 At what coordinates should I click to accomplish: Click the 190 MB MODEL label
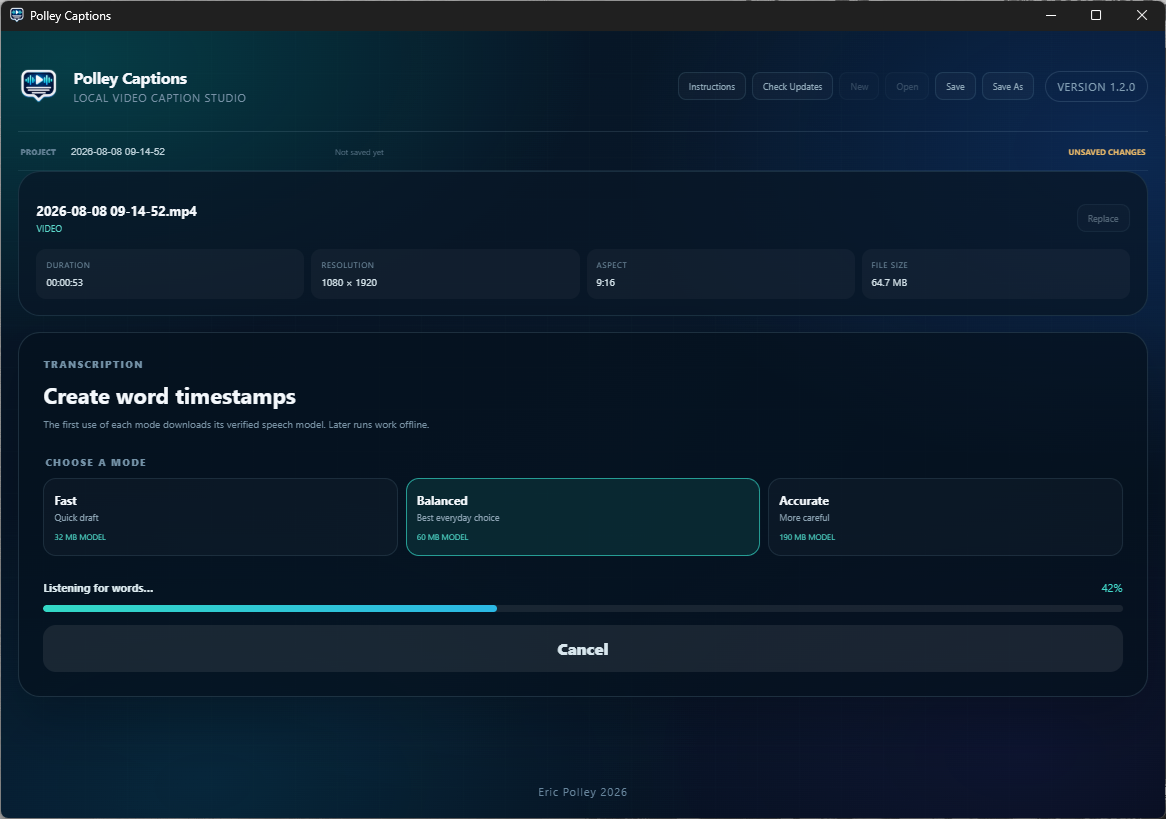tap(807, 537)
